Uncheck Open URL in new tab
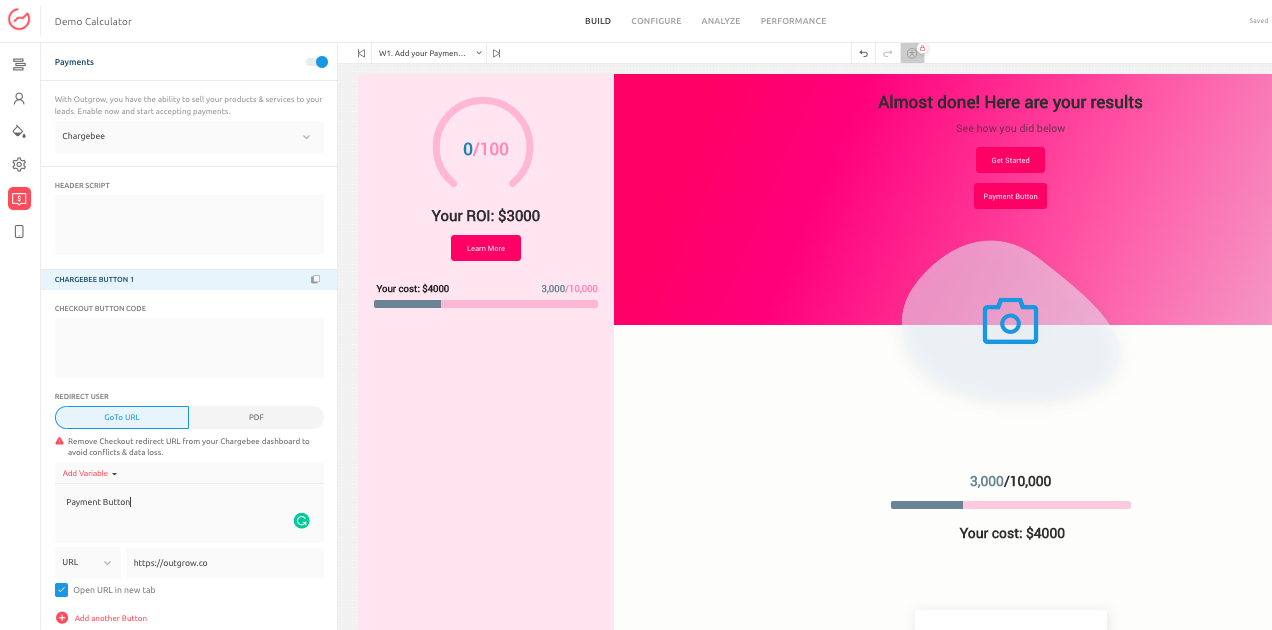The height and width of the screenshot is (630, 1272). click(x=62, y=590)
